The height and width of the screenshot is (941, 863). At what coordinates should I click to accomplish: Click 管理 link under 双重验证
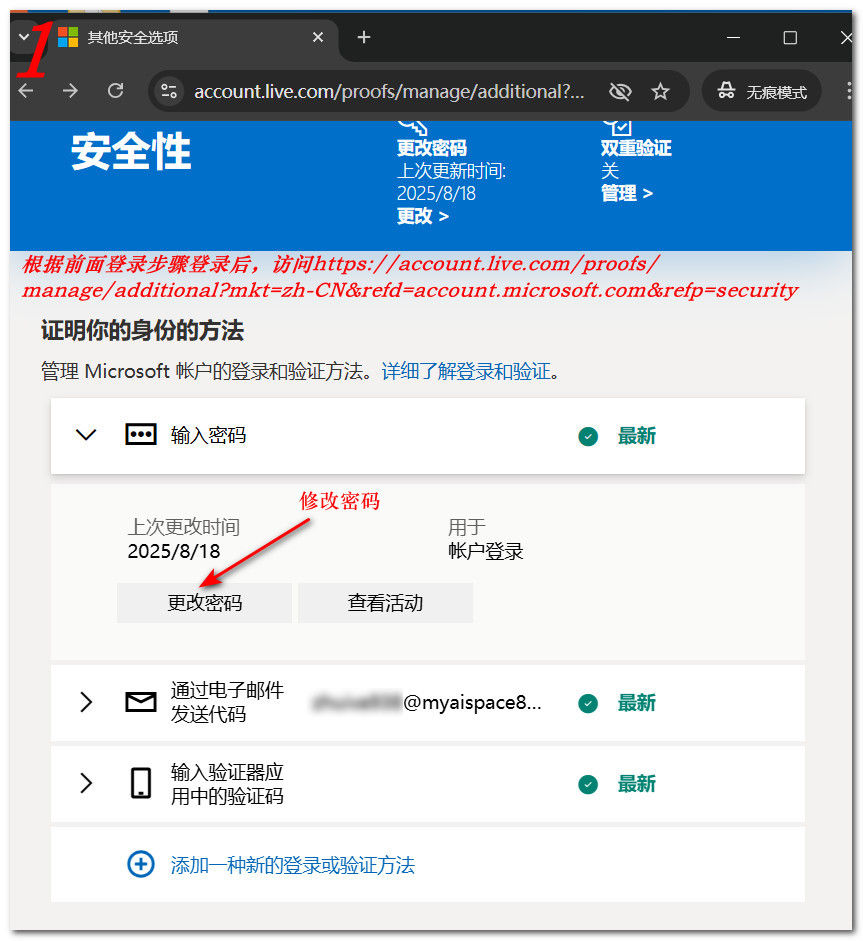(x=627, y=193)
